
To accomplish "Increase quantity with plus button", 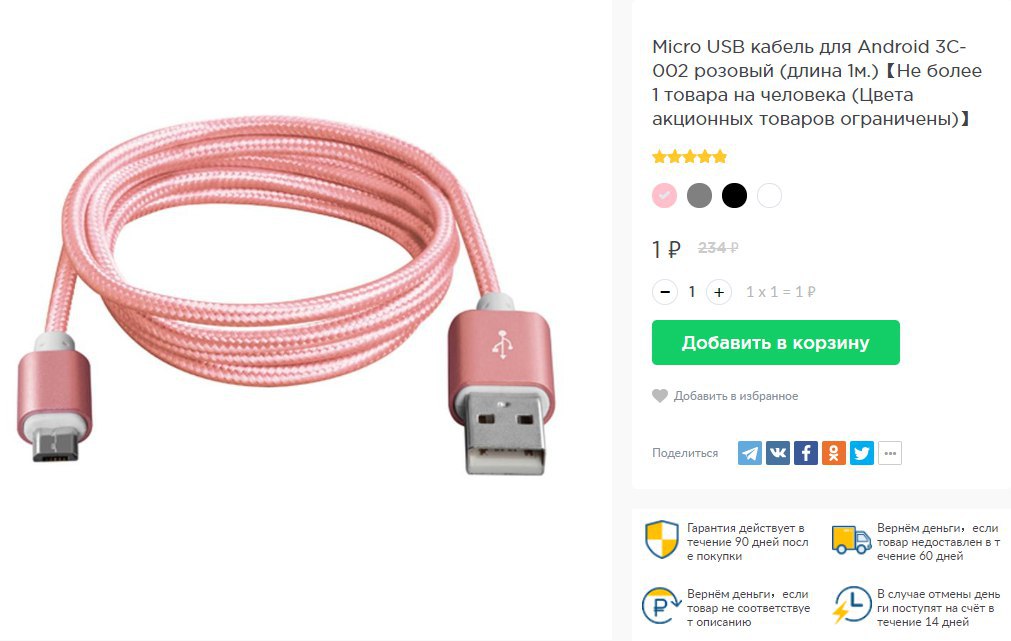I will click(719, 292).
